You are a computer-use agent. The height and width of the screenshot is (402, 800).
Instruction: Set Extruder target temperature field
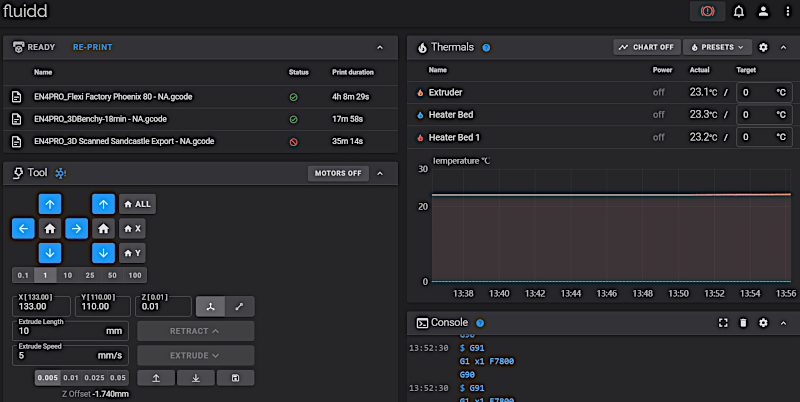(x=764, y=92)
